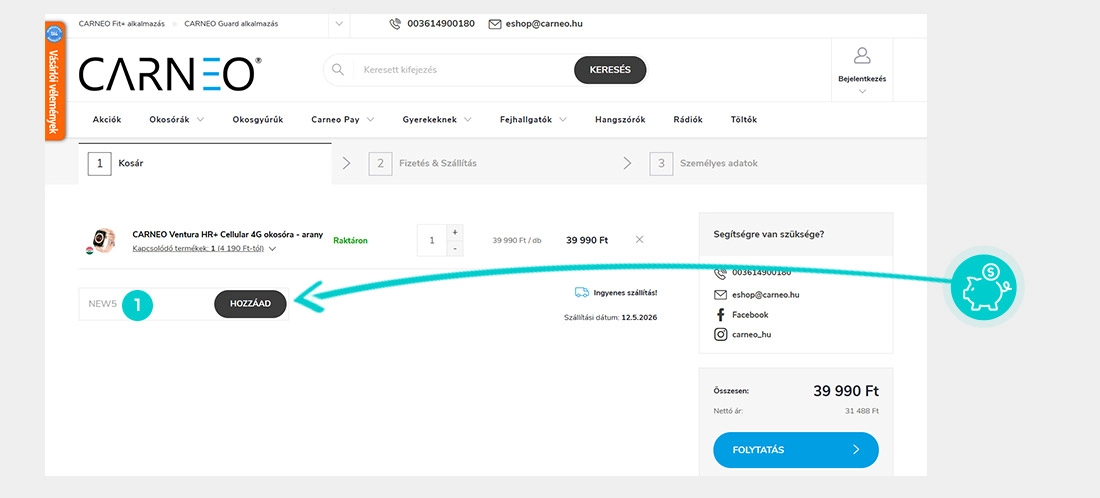
Task: Click eshop@carneo.hu in top bar
Action: pyautogui.click(x=544, y=24)
